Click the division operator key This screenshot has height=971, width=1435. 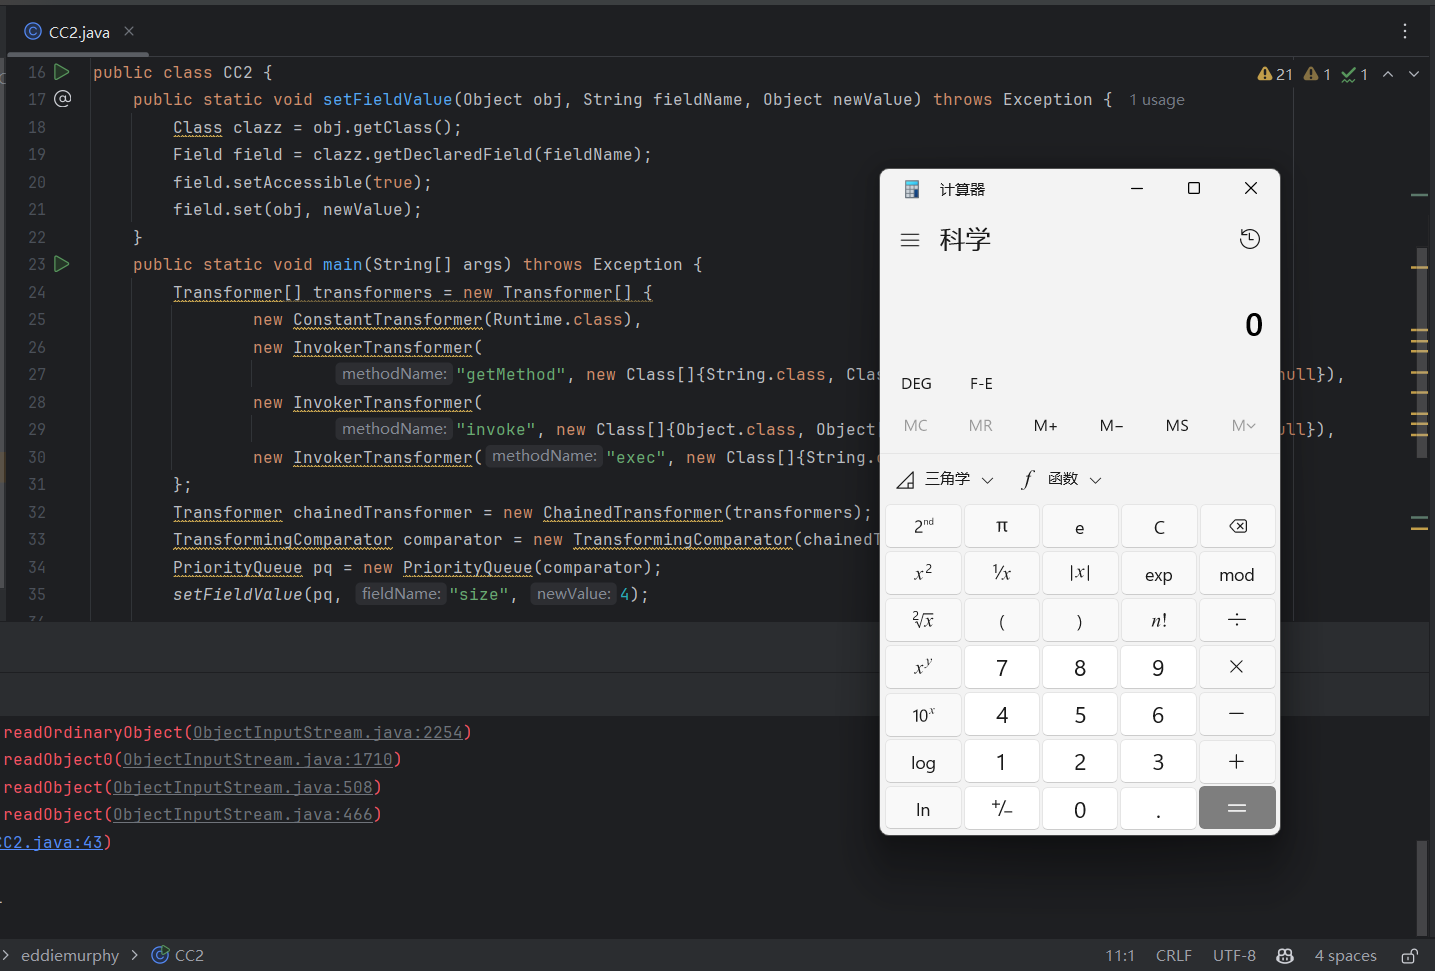(1237, 620)
